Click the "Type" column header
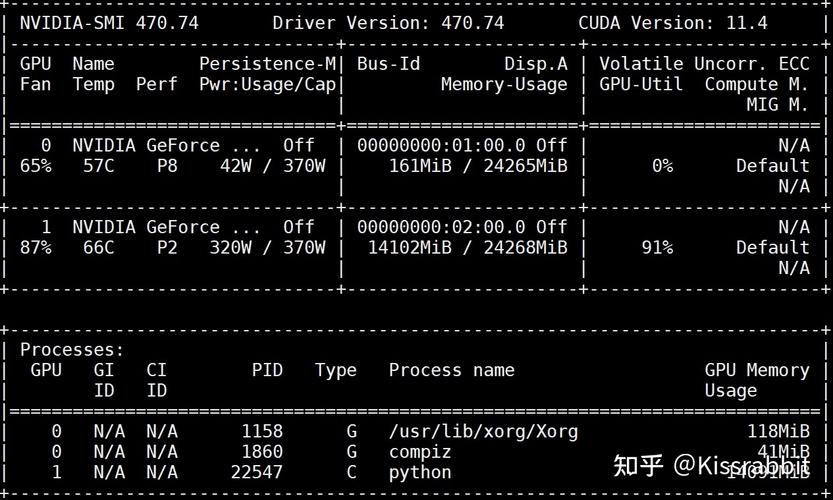 click(335, 371)
